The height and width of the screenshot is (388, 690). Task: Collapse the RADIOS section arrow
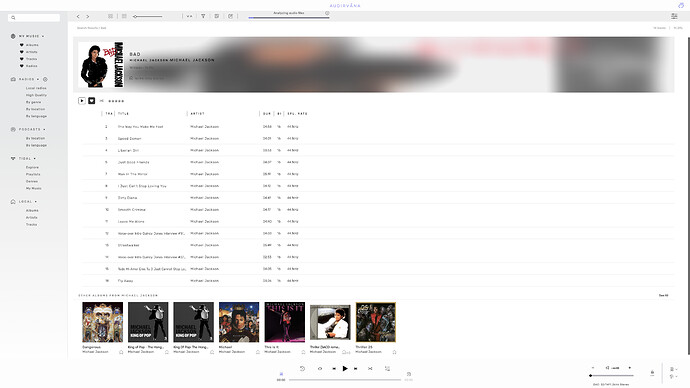pos(38,79)
